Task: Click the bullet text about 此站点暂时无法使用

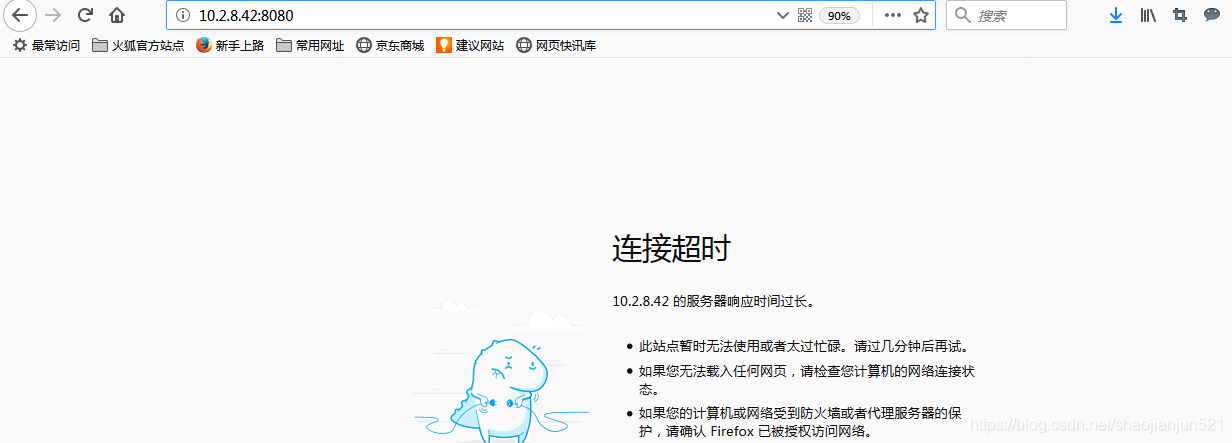Action: coord(805,347)
